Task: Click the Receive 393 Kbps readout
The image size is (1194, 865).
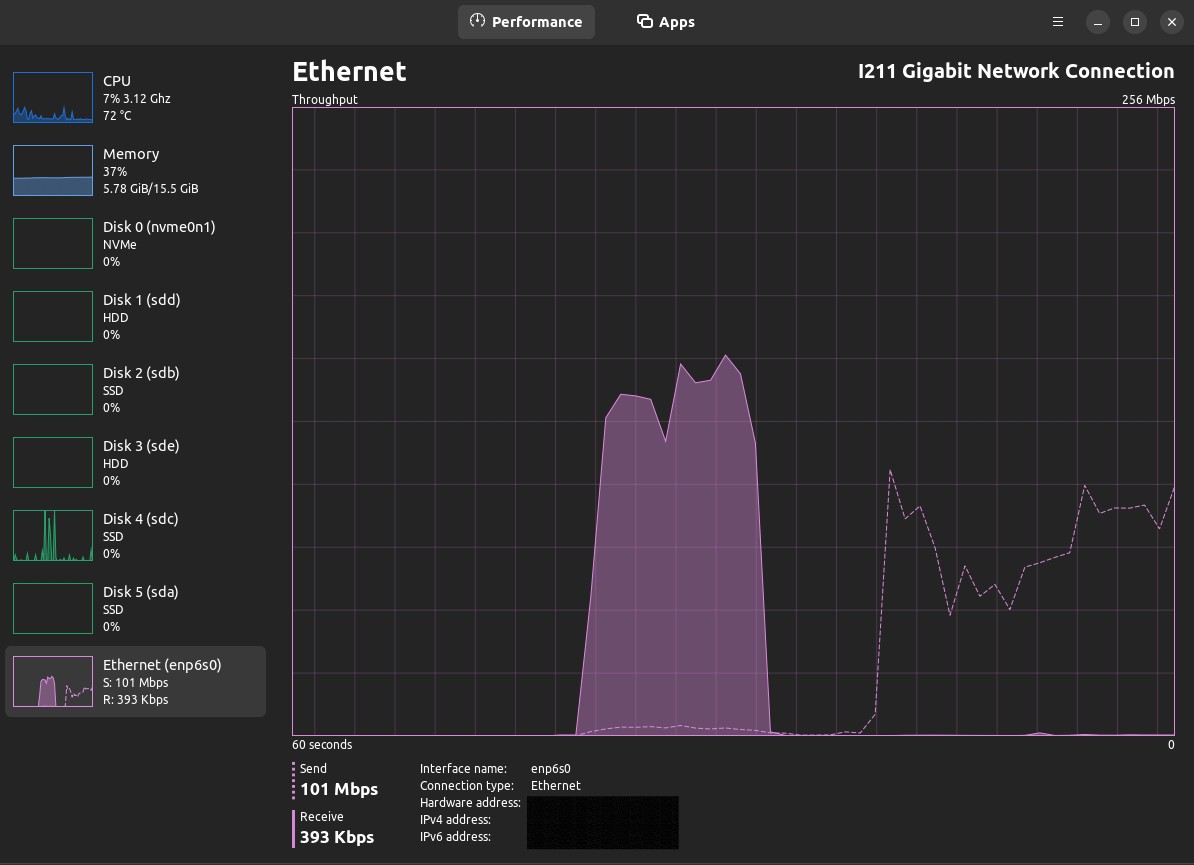Action: [337, 837]
